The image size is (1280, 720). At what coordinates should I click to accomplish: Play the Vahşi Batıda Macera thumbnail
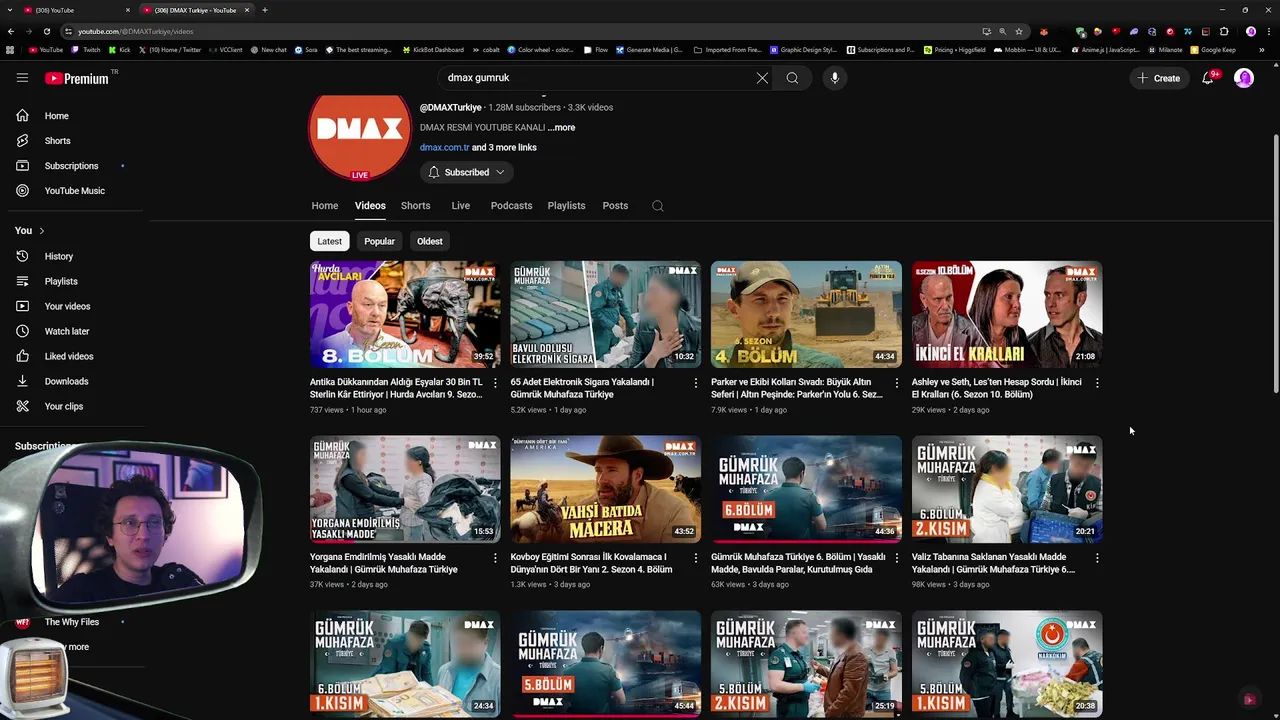point(606,490)
